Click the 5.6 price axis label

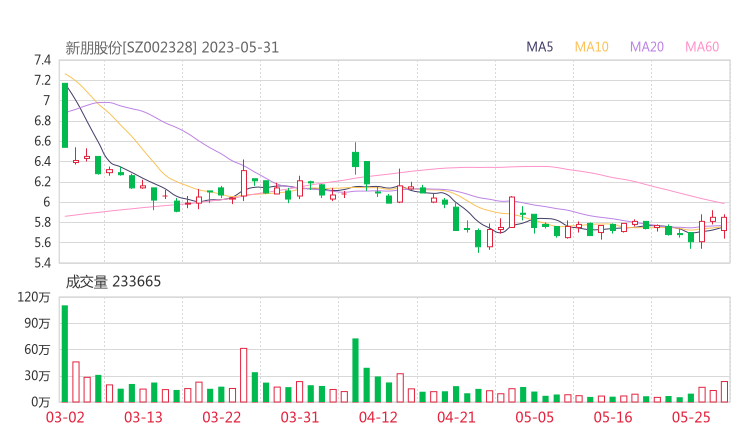click(x=42, y=243)
